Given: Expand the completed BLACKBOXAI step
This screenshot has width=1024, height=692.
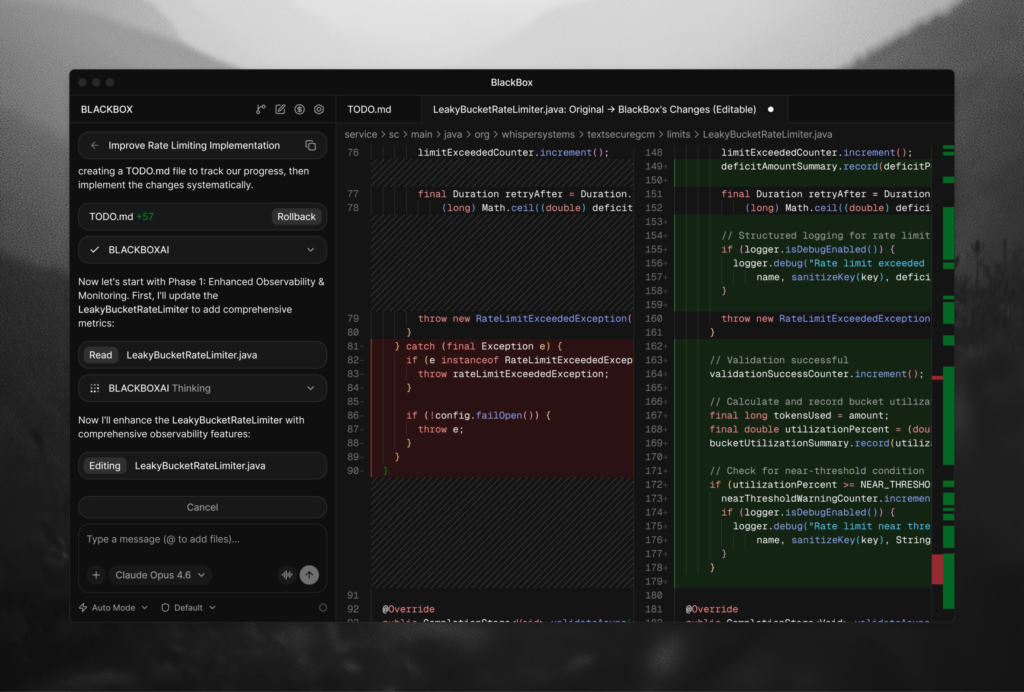Looking at the screenshot, I should coord(310,249).
